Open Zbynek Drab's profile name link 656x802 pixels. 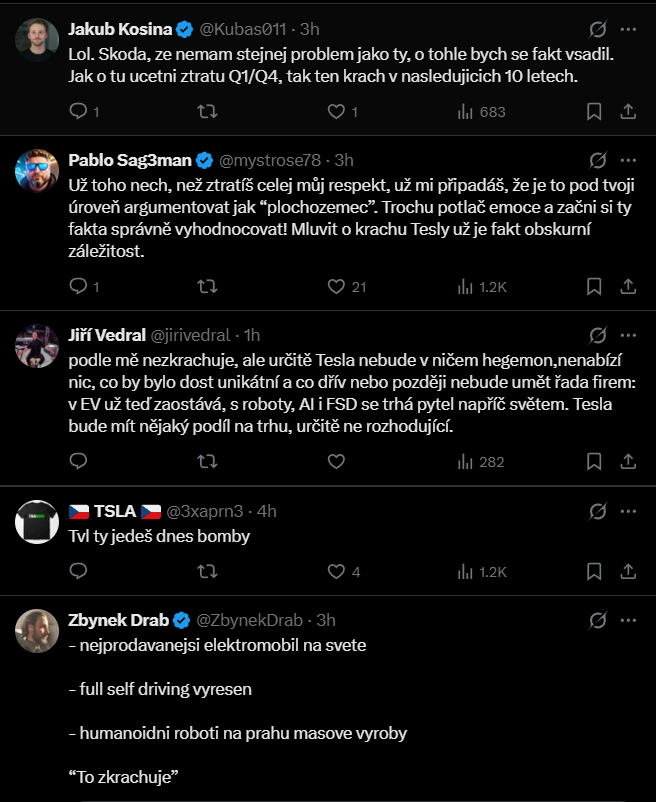point(119,621)
